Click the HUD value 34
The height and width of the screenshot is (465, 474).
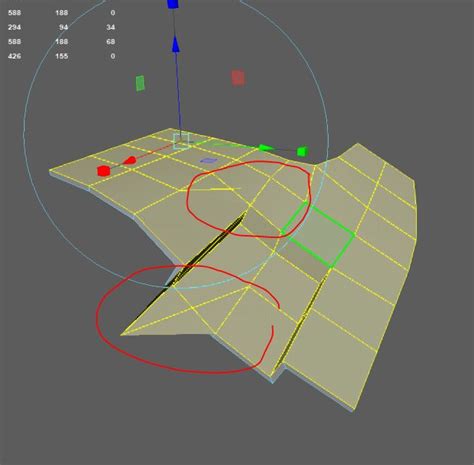pyautogui.click(x=111, y=27)
